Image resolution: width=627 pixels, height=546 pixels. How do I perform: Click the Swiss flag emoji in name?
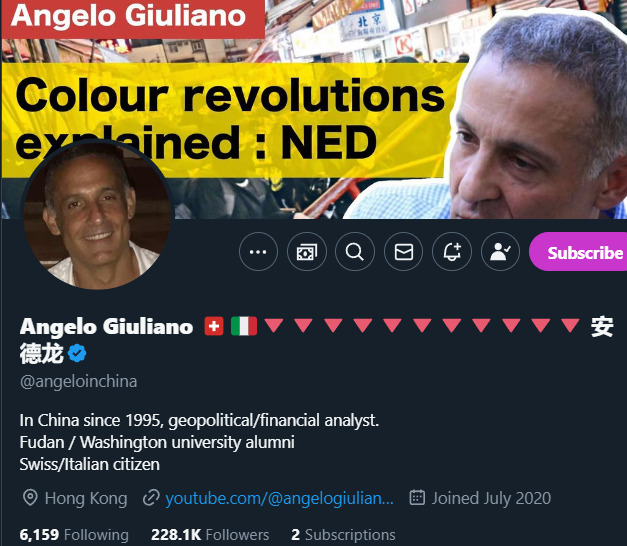point(214,326)
